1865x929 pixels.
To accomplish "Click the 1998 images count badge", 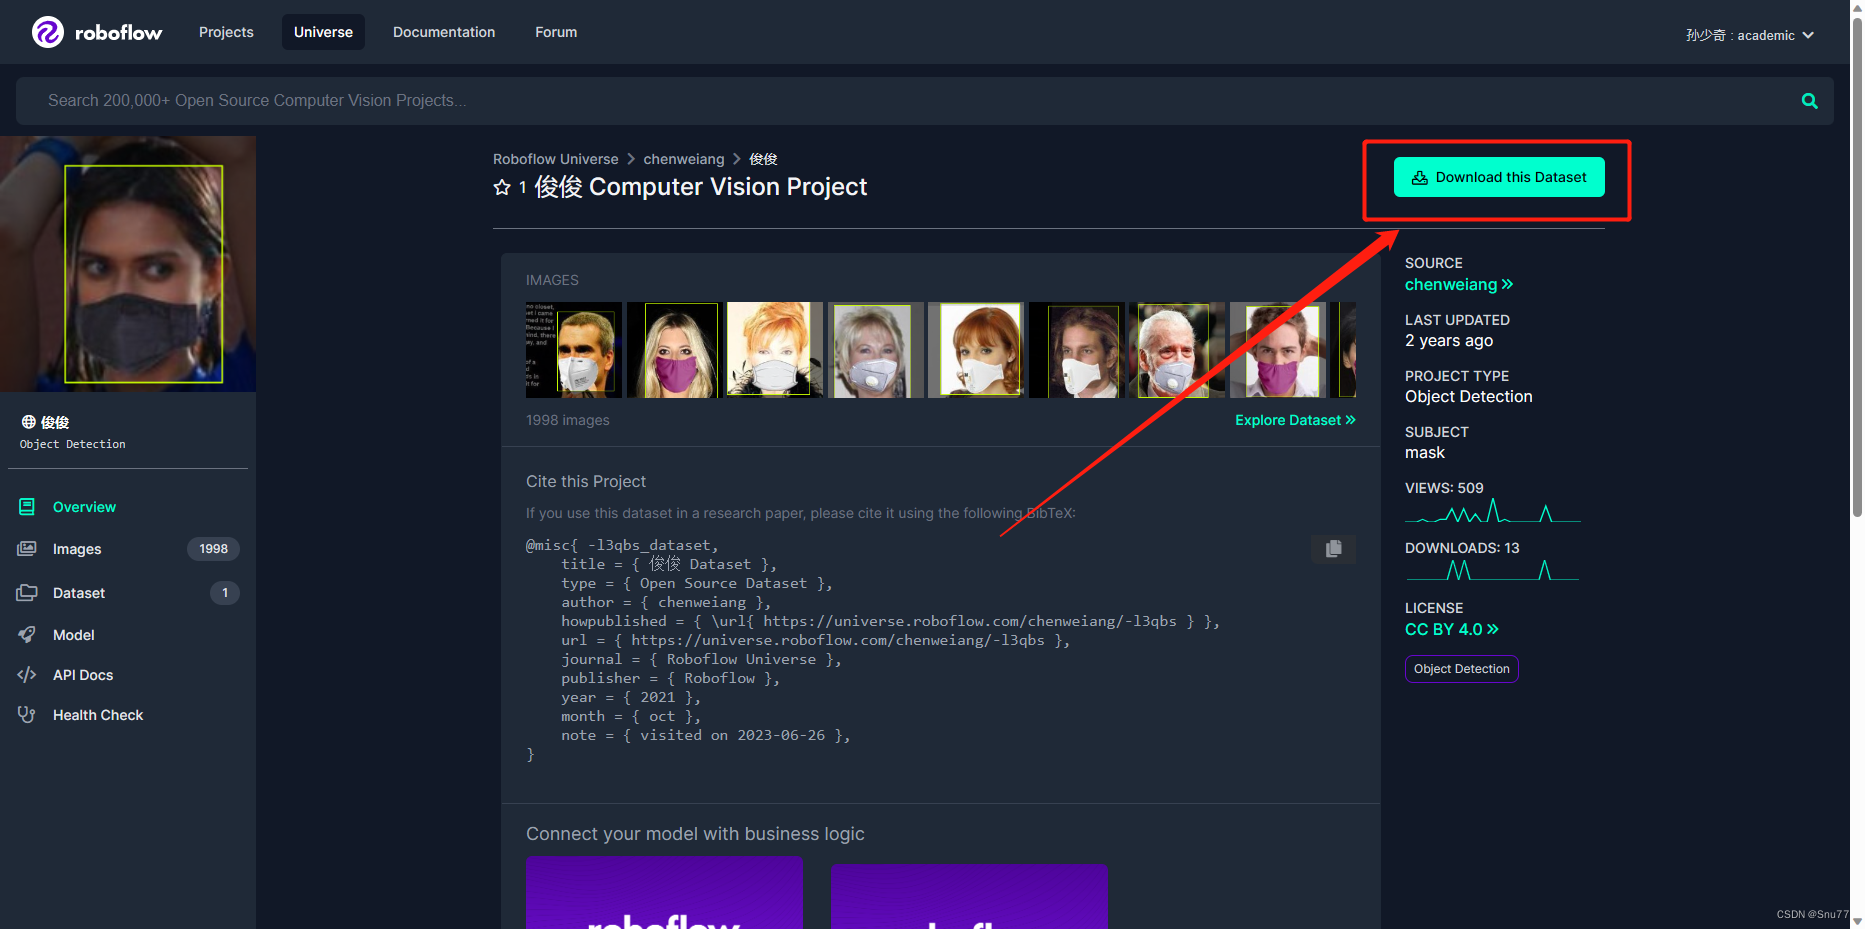I will 213,549.
